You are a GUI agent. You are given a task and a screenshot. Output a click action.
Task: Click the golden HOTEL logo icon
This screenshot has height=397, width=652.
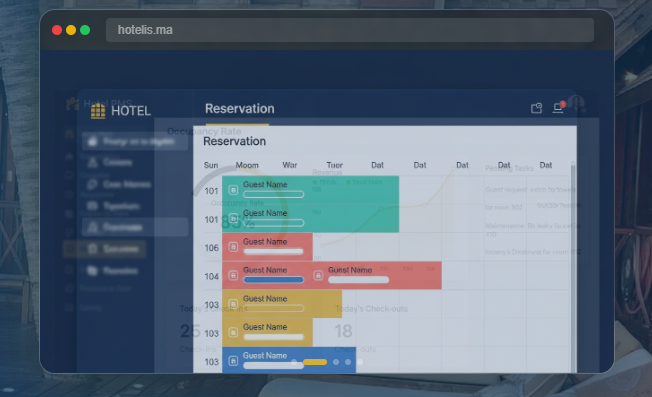click(98, 111)
